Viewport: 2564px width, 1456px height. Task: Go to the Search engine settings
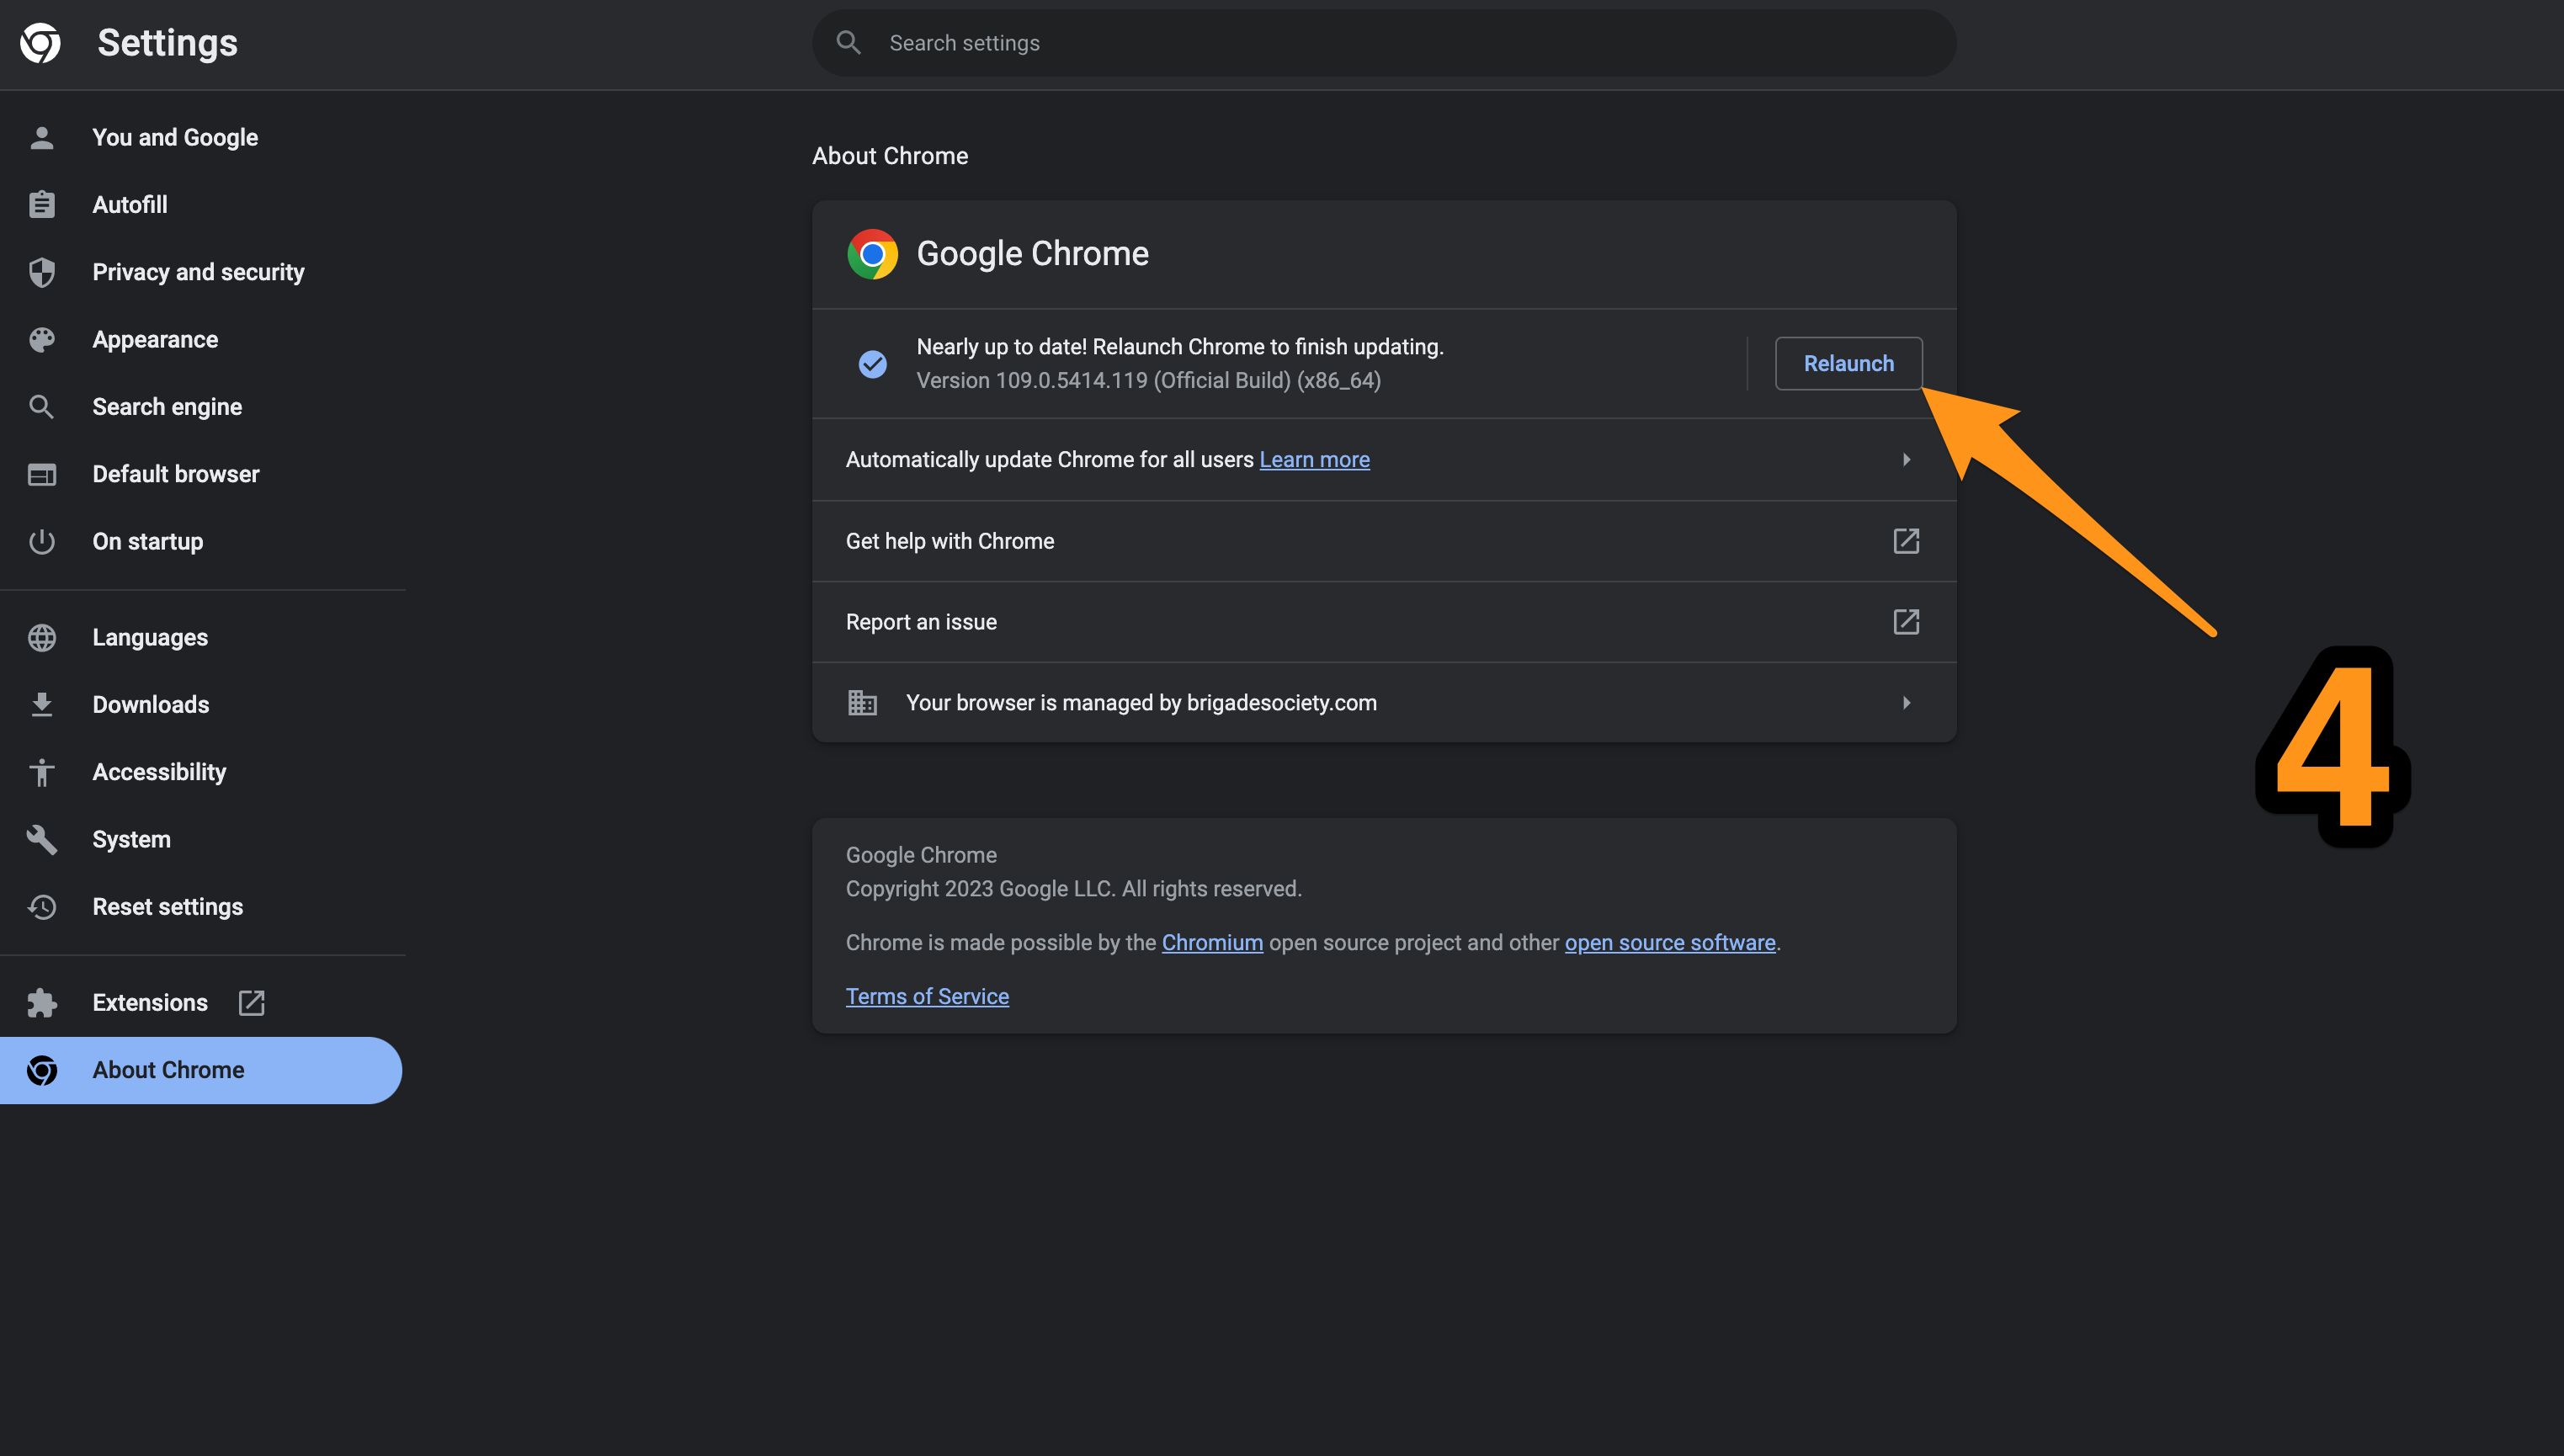(x=167, y=407)
